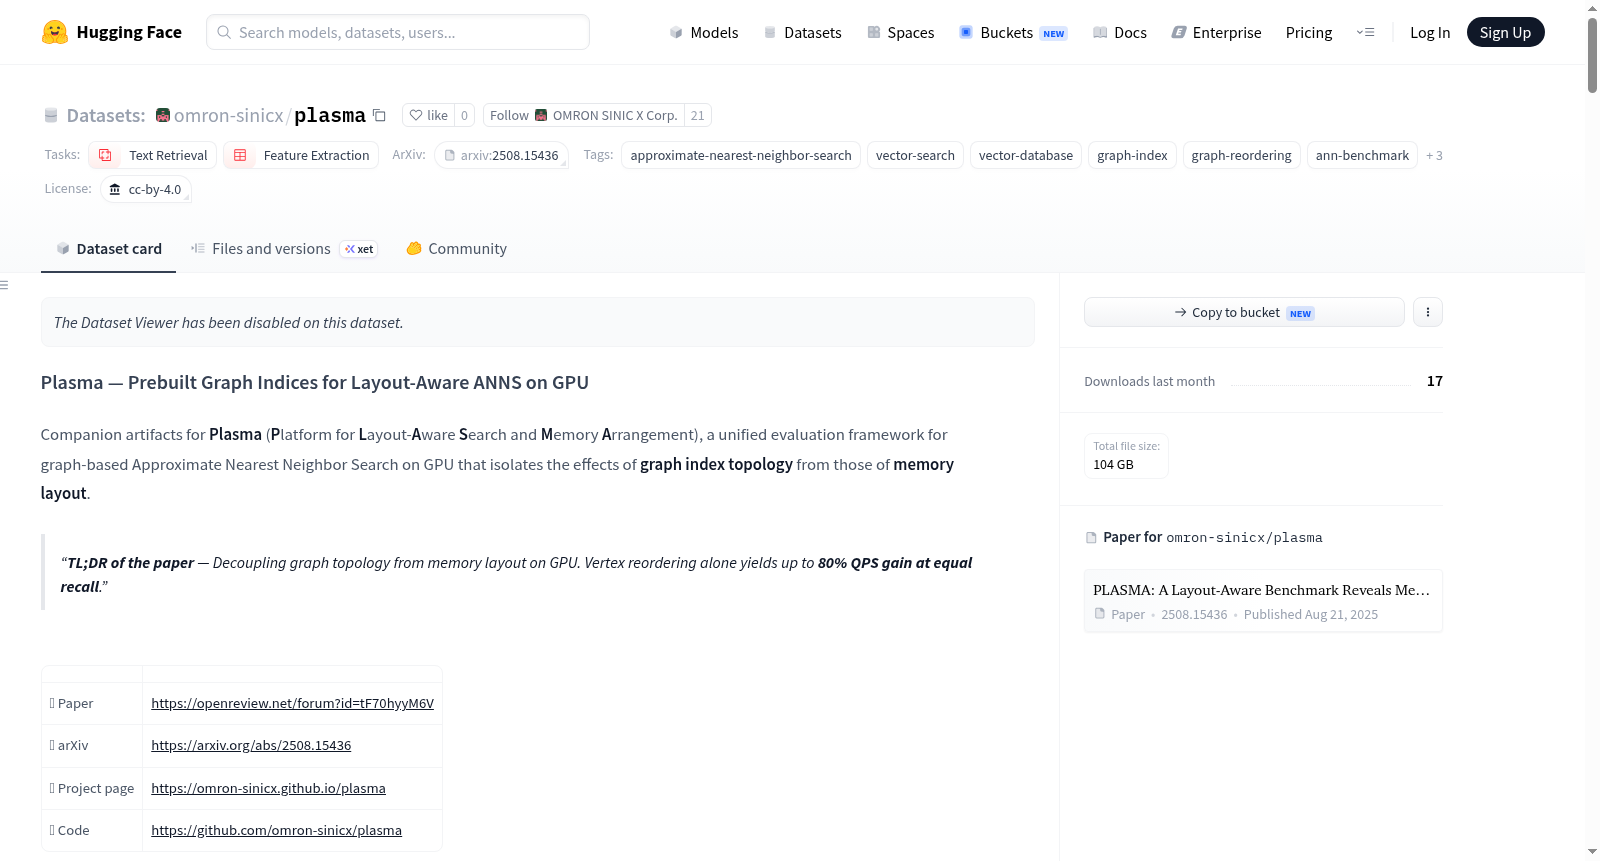The image size is (1600, 861).
Task: Expand the +3 additional tags
Action: [1434, 155]
